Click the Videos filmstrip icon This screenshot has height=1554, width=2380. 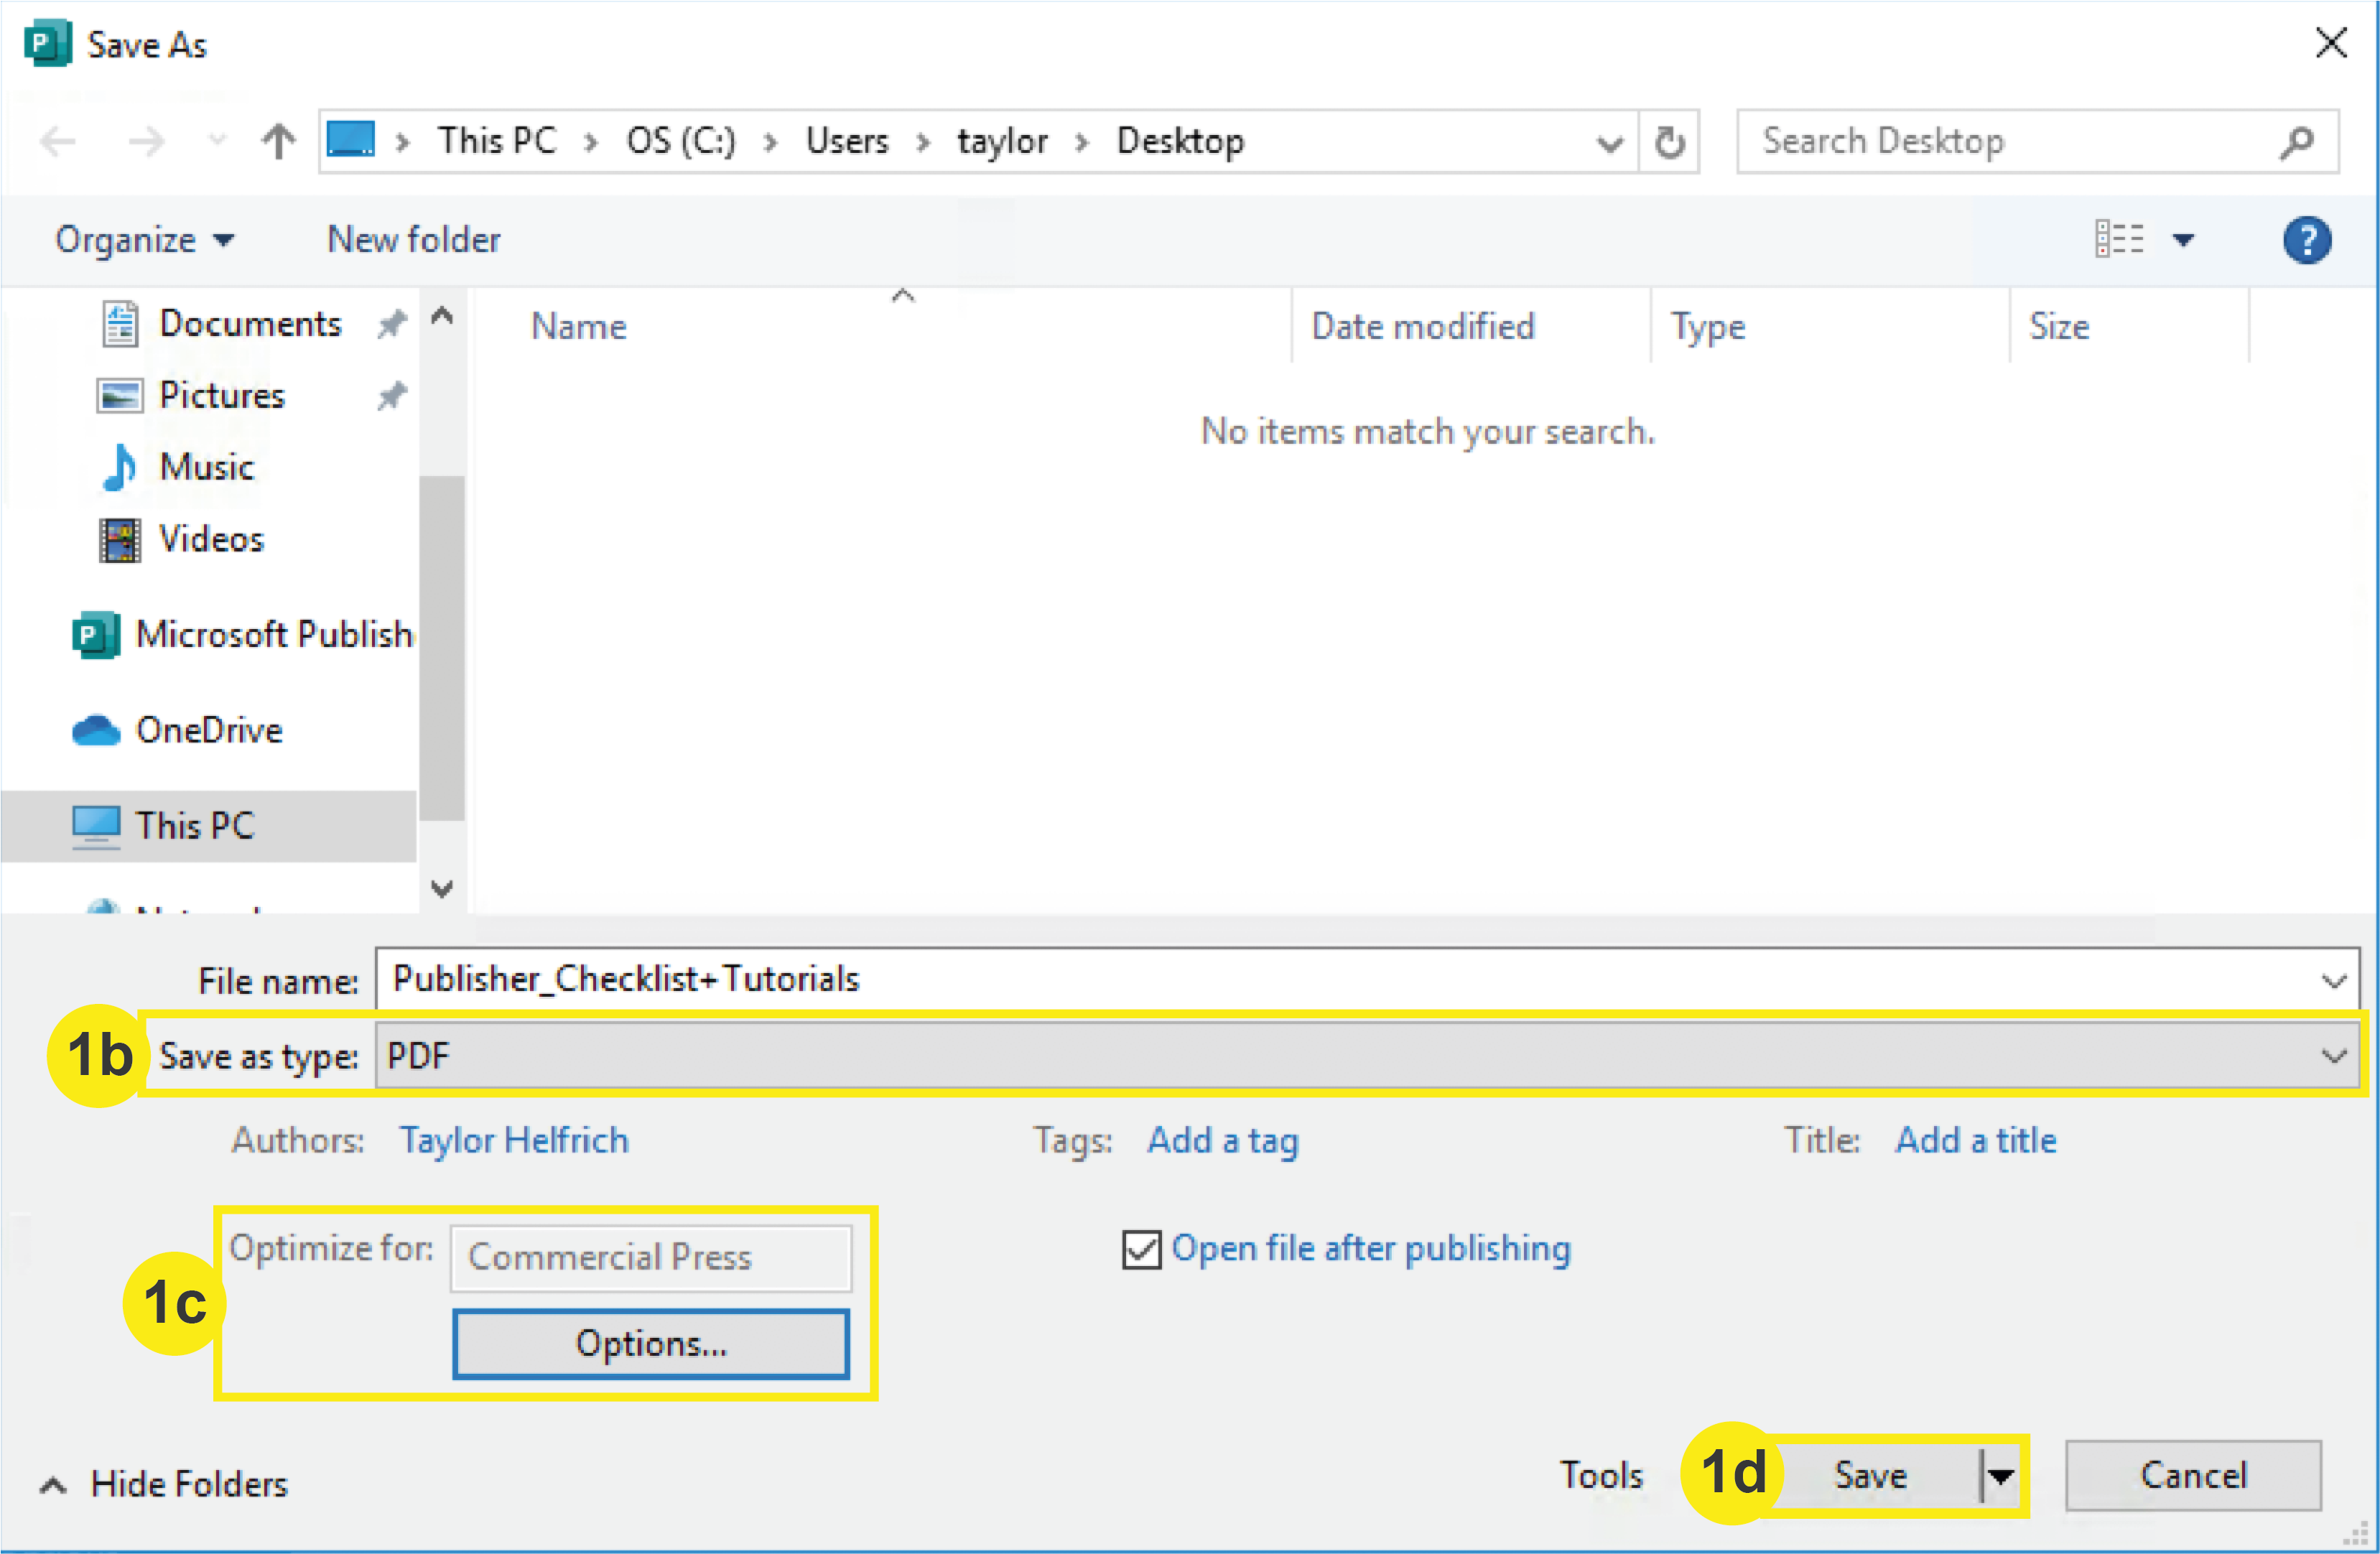pyautogui.click(x=120, y=540)
